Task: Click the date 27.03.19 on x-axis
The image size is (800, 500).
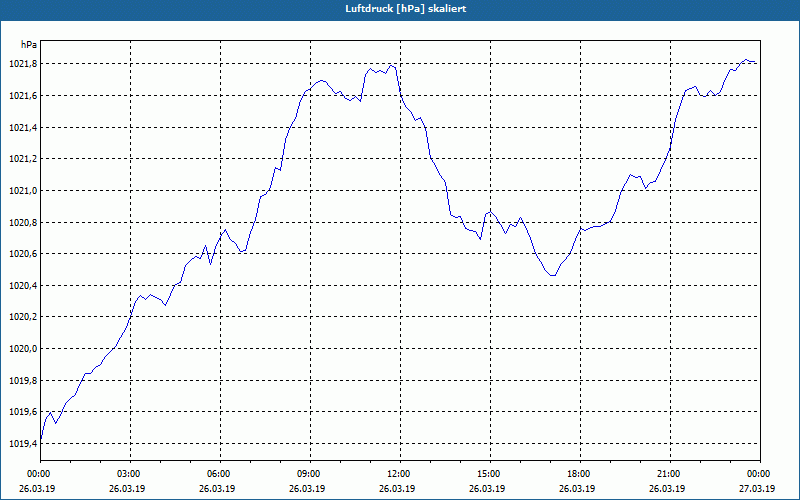Action: pos(757,489)
